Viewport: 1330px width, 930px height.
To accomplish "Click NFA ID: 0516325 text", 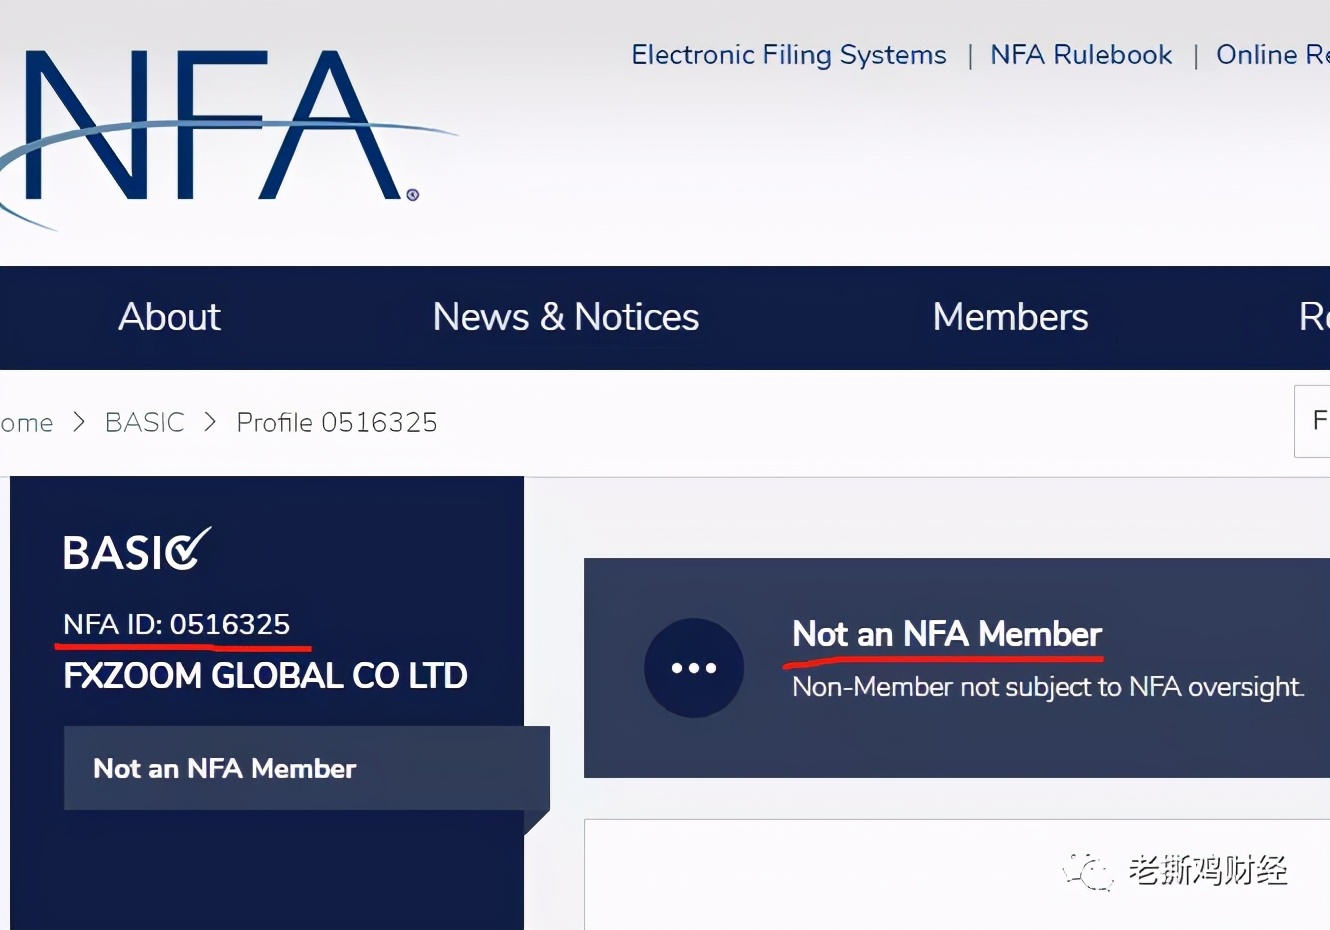I will click(176, 625).
